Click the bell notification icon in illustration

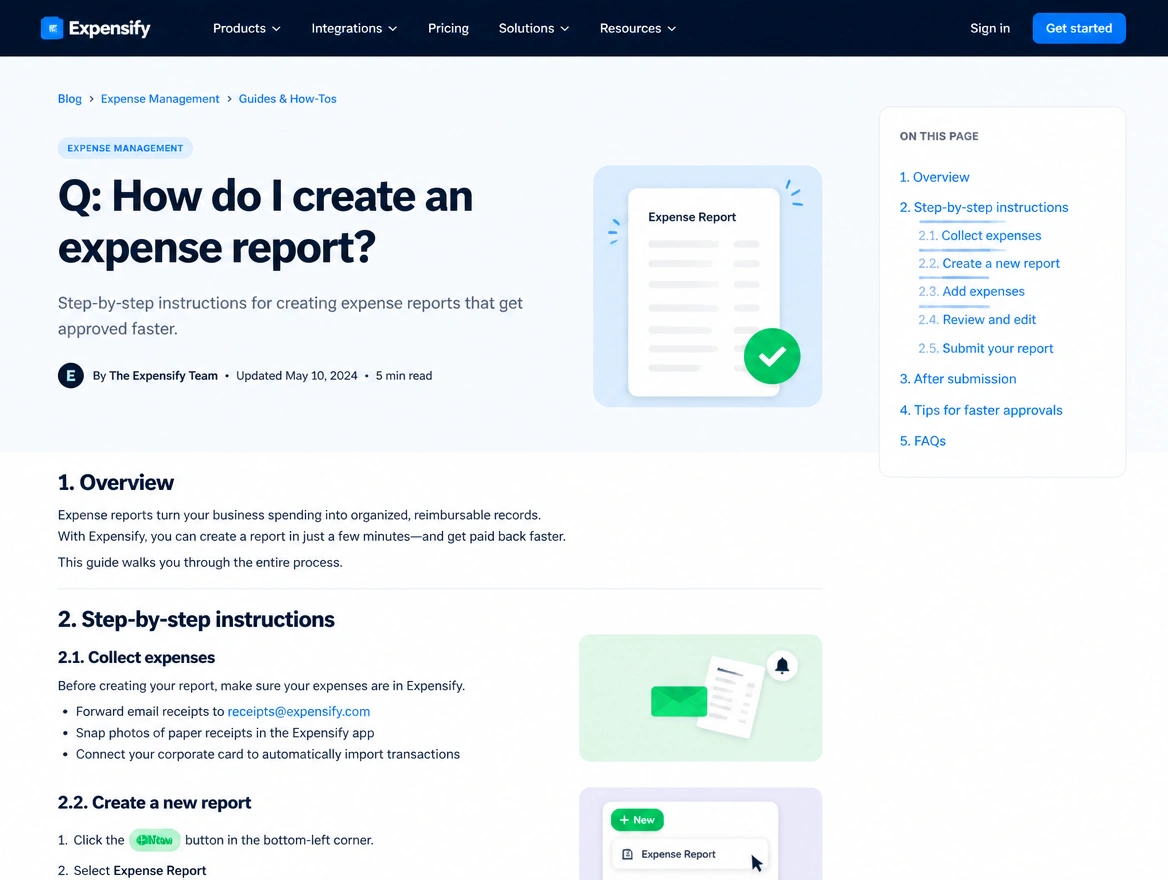(x=782, y=665)
